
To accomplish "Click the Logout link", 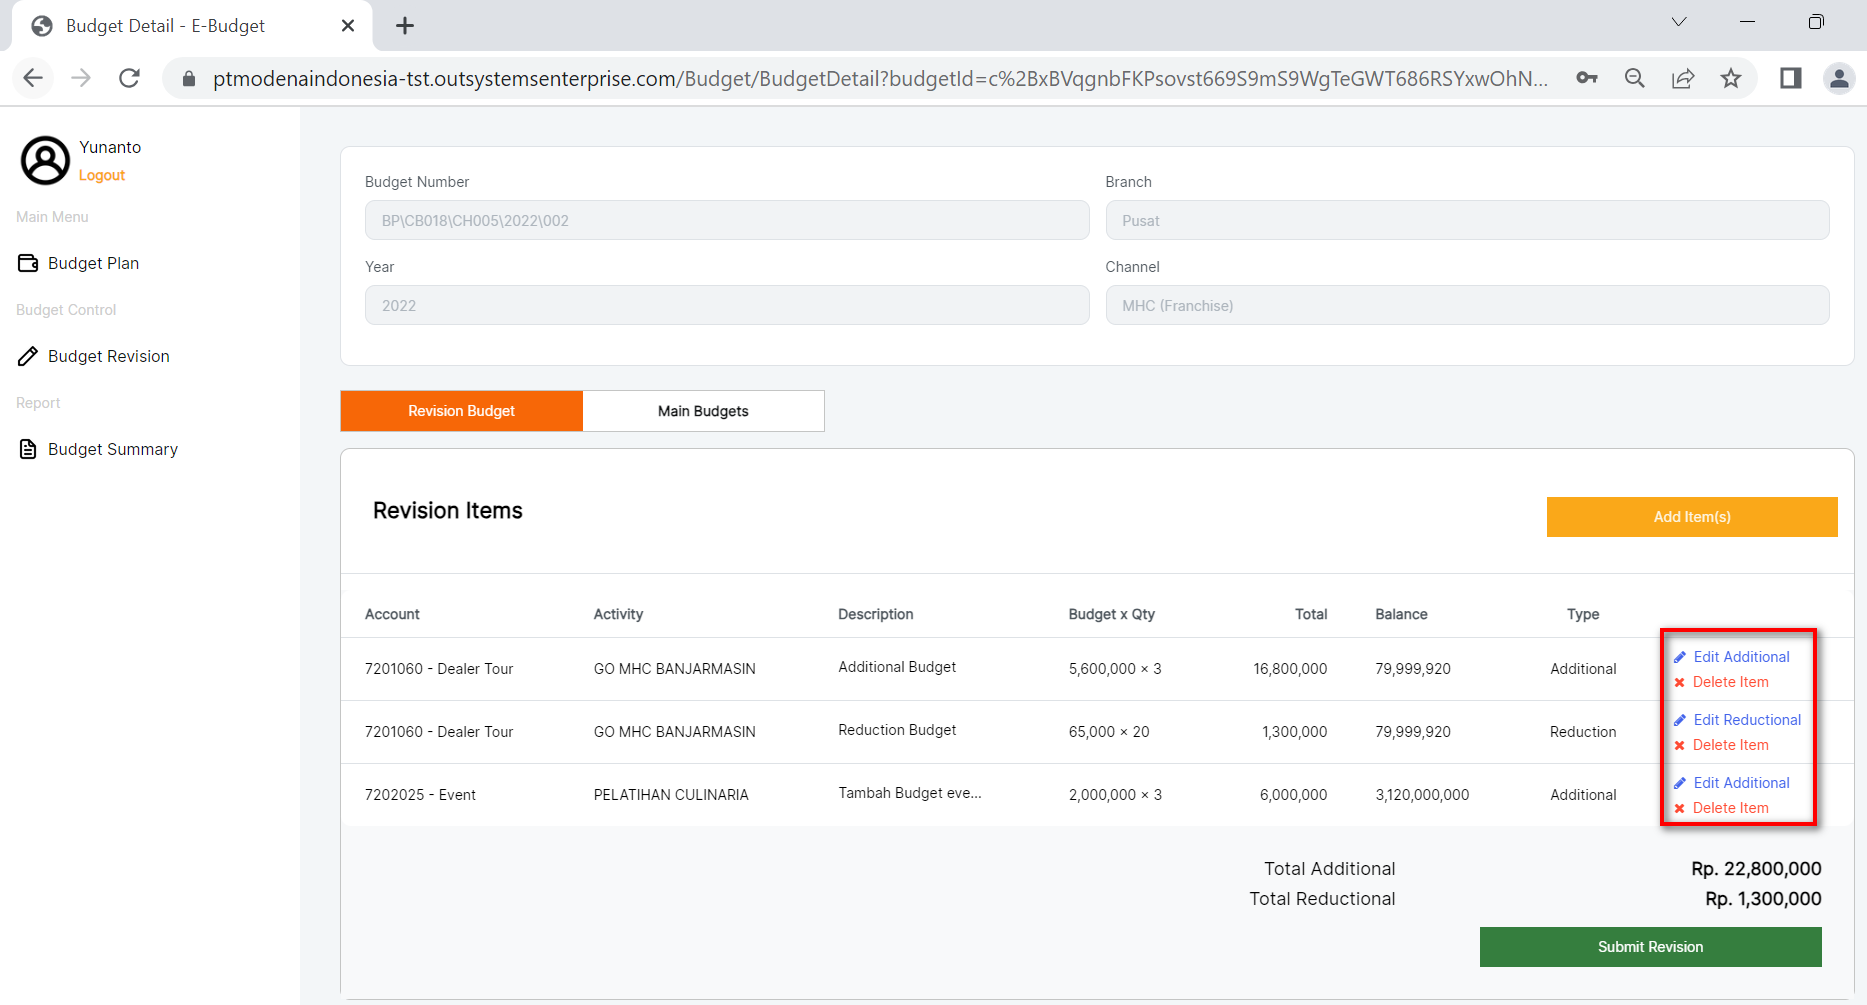I will (x=102, y=175).
